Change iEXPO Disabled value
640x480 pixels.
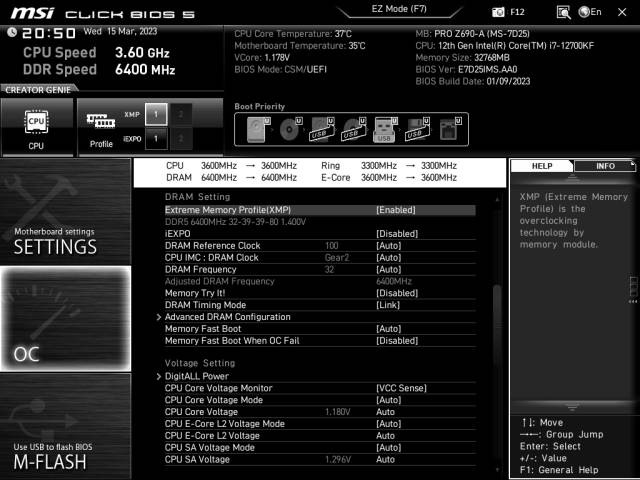click(397, 233)
